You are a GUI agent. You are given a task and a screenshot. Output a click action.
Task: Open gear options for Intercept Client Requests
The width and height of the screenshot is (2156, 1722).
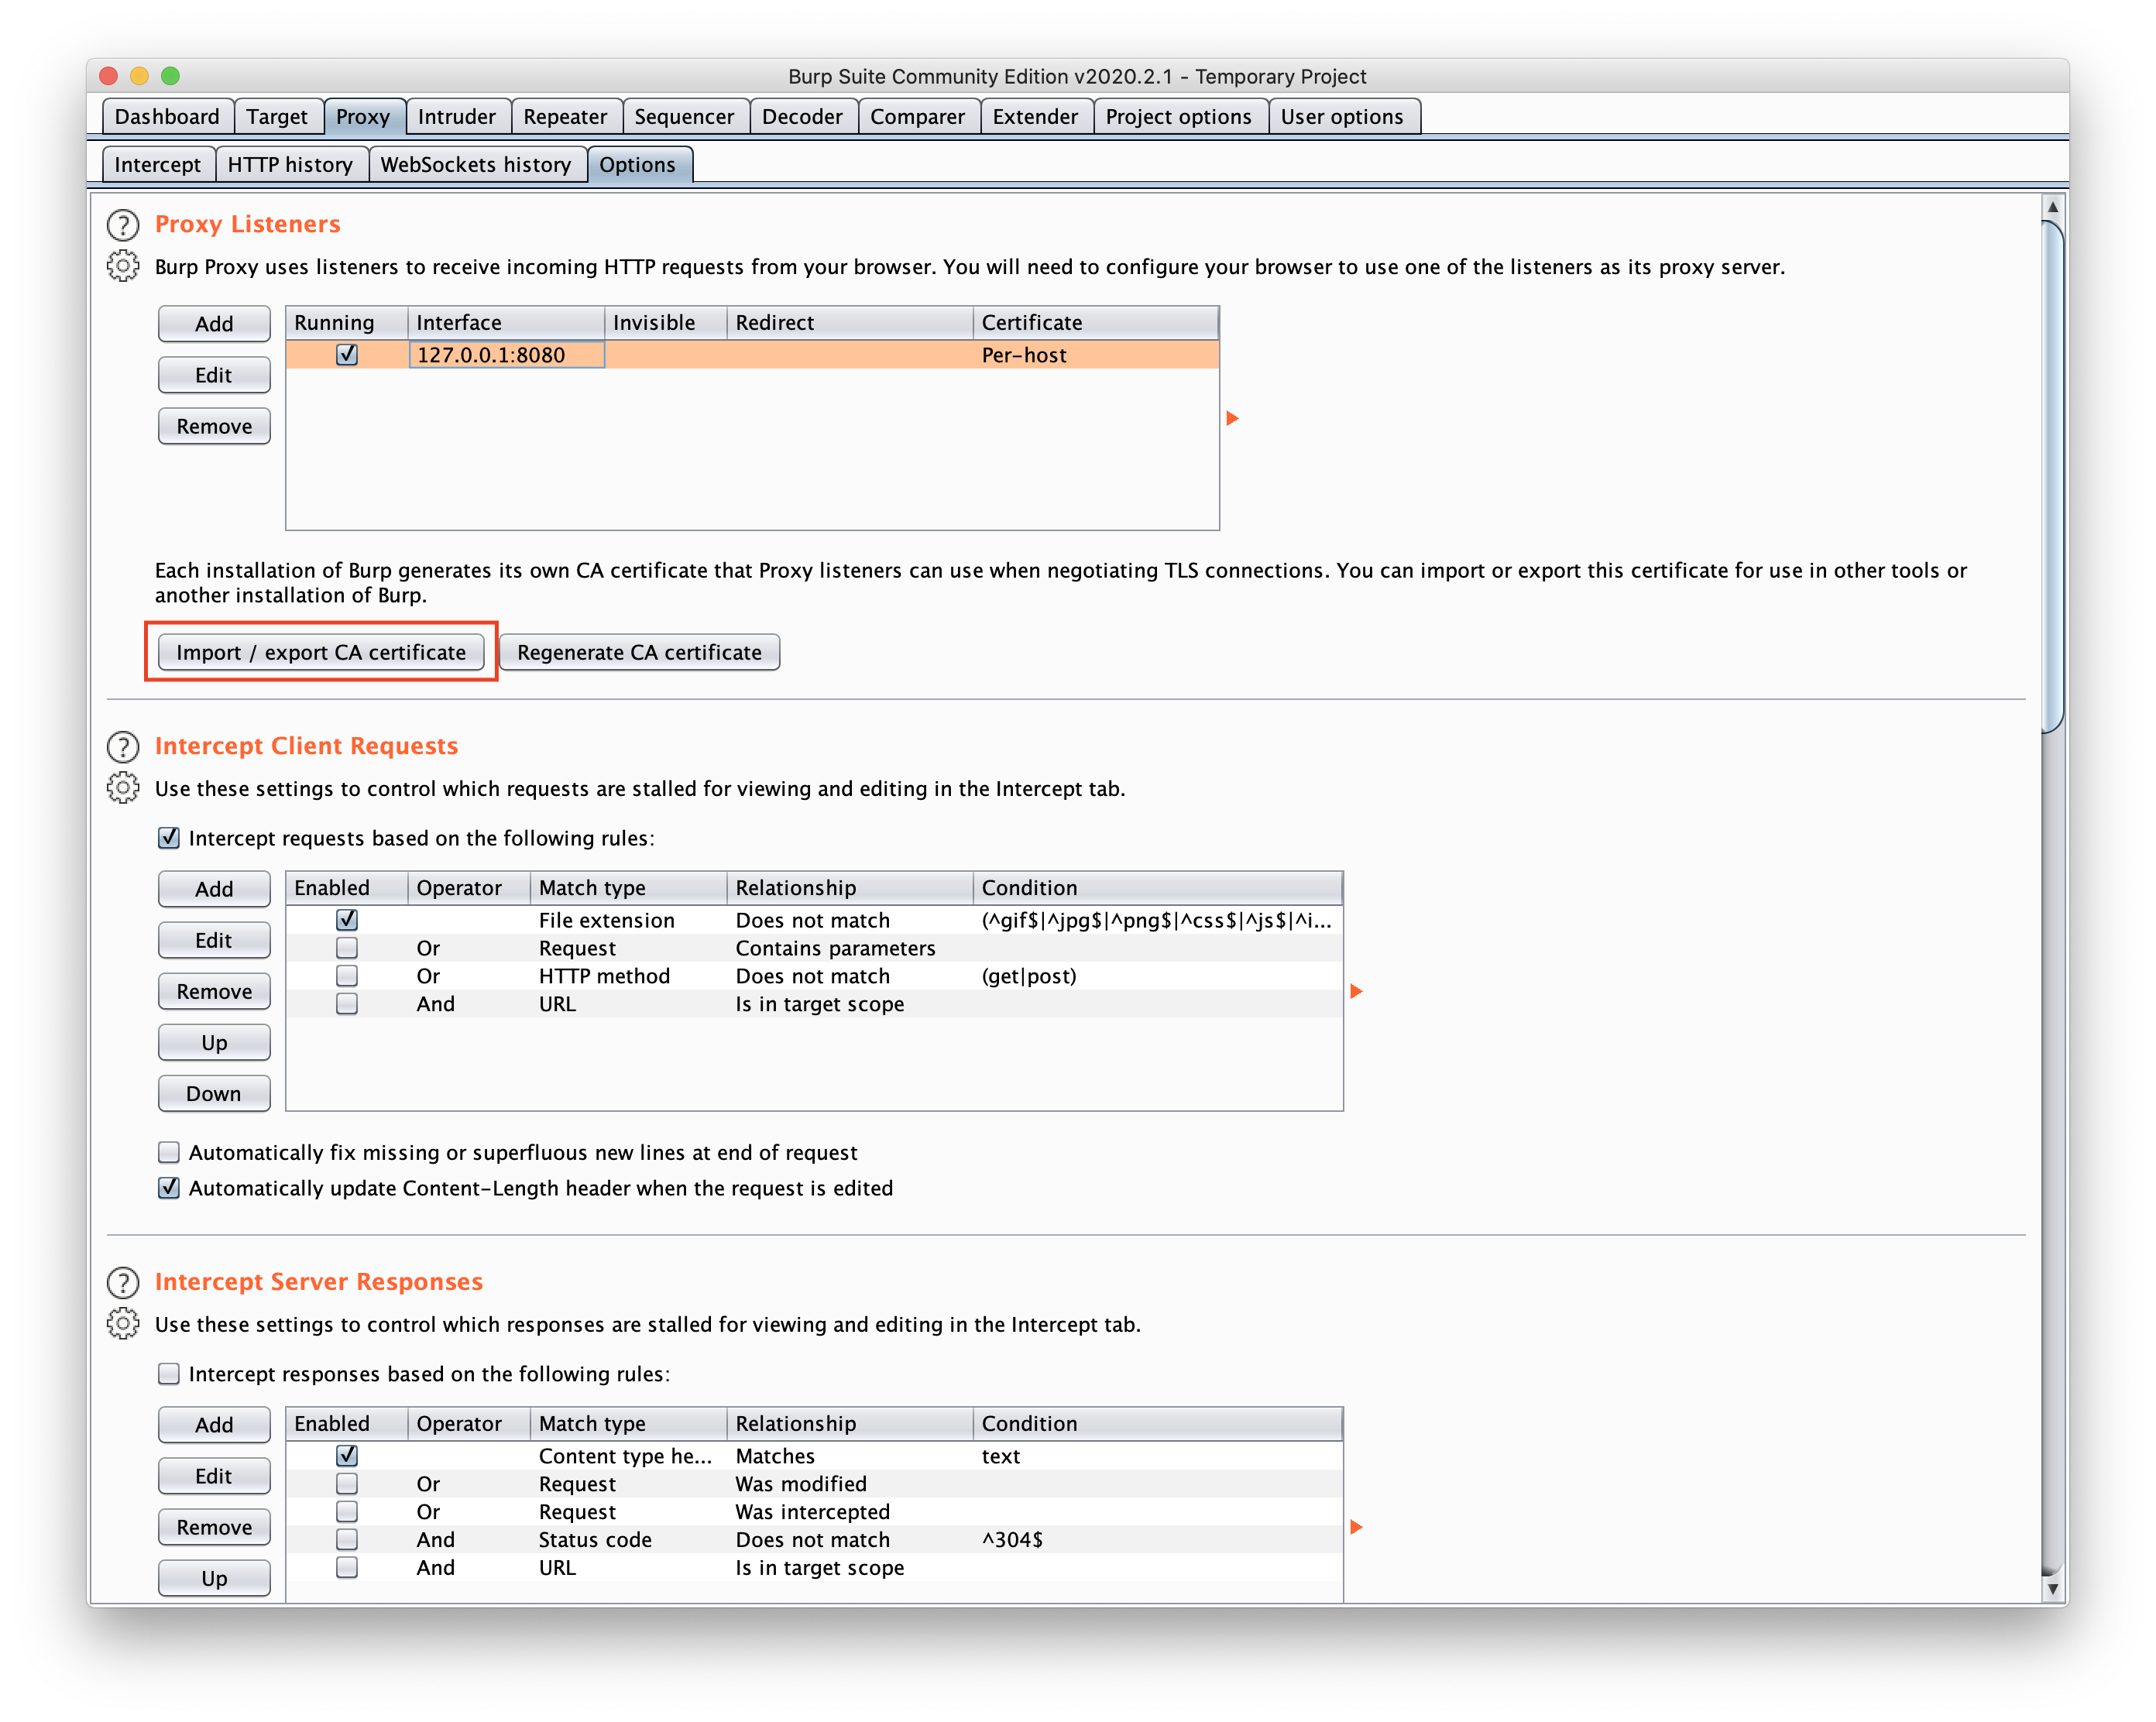coord(122,788)
